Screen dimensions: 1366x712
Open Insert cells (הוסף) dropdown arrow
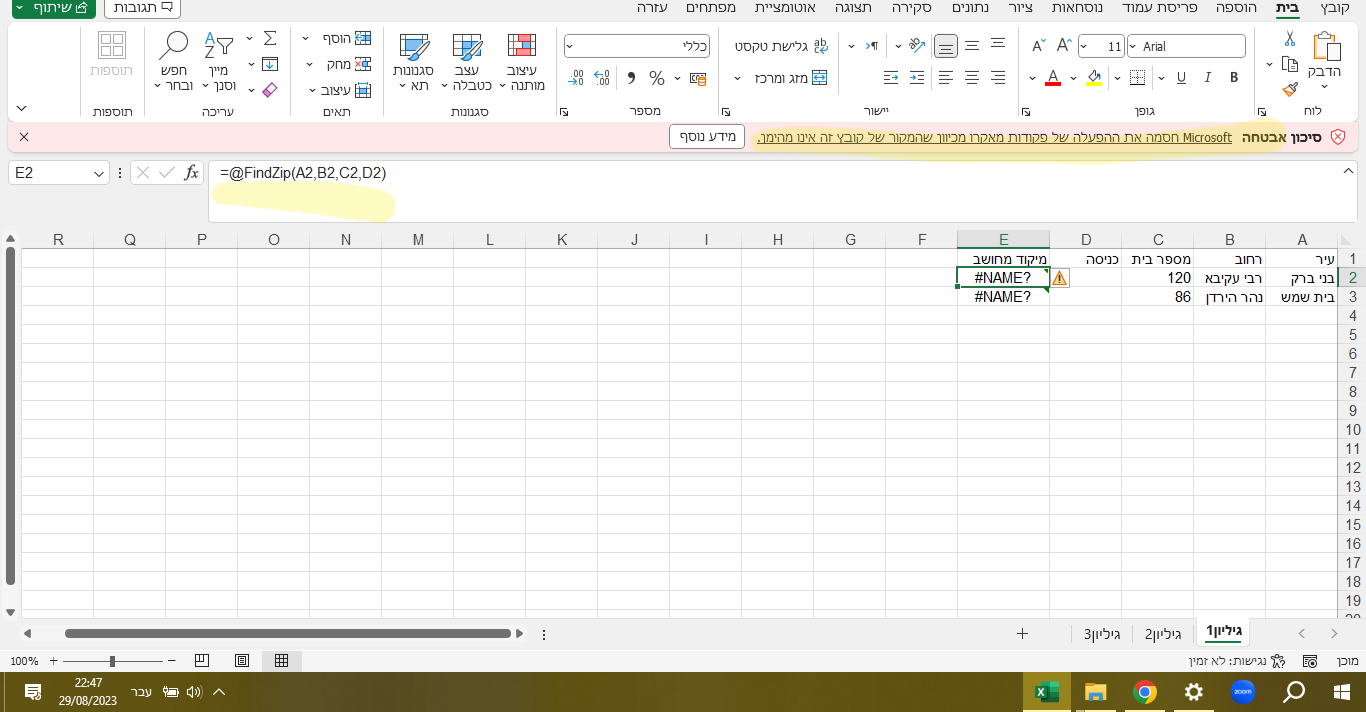pos(306,39)
